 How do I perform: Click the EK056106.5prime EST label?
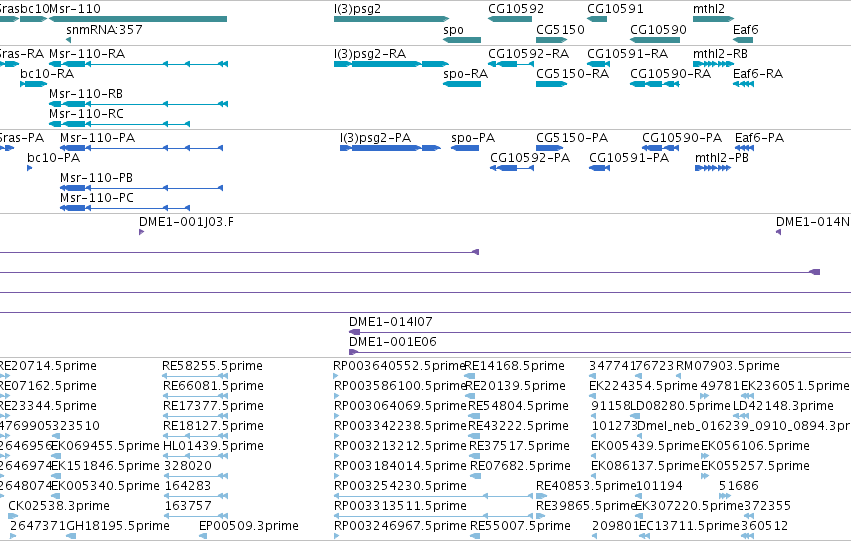[x=755, y=446]
